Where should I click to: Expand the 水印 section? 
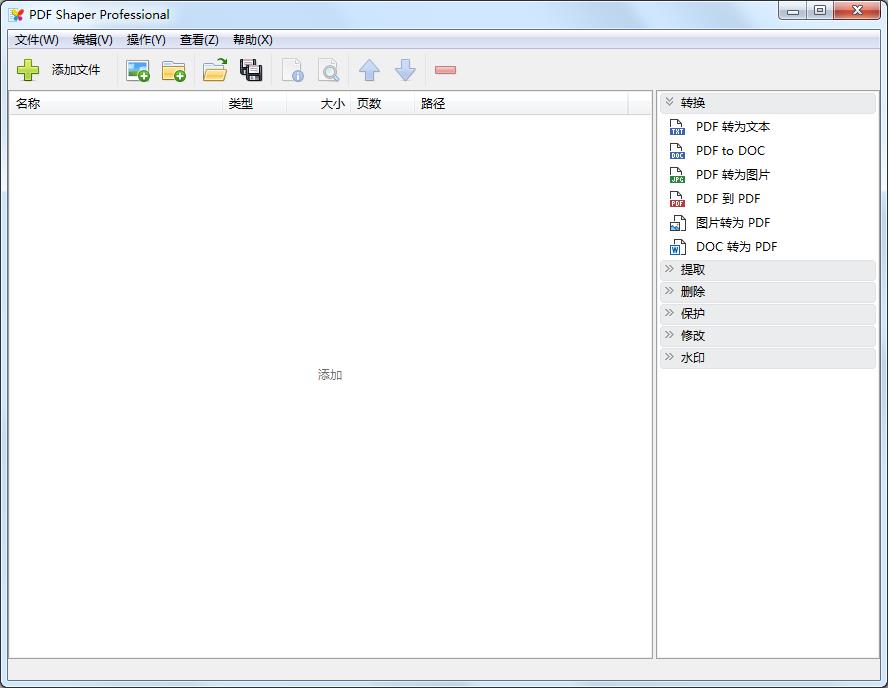click(x=768, y=358)
